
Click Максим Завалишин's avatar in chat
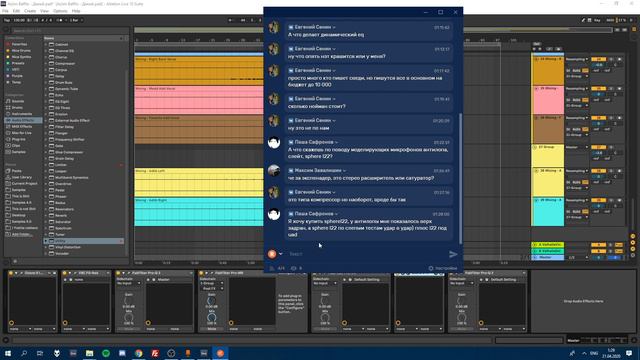pyautogui.click(x=274, y=171)
